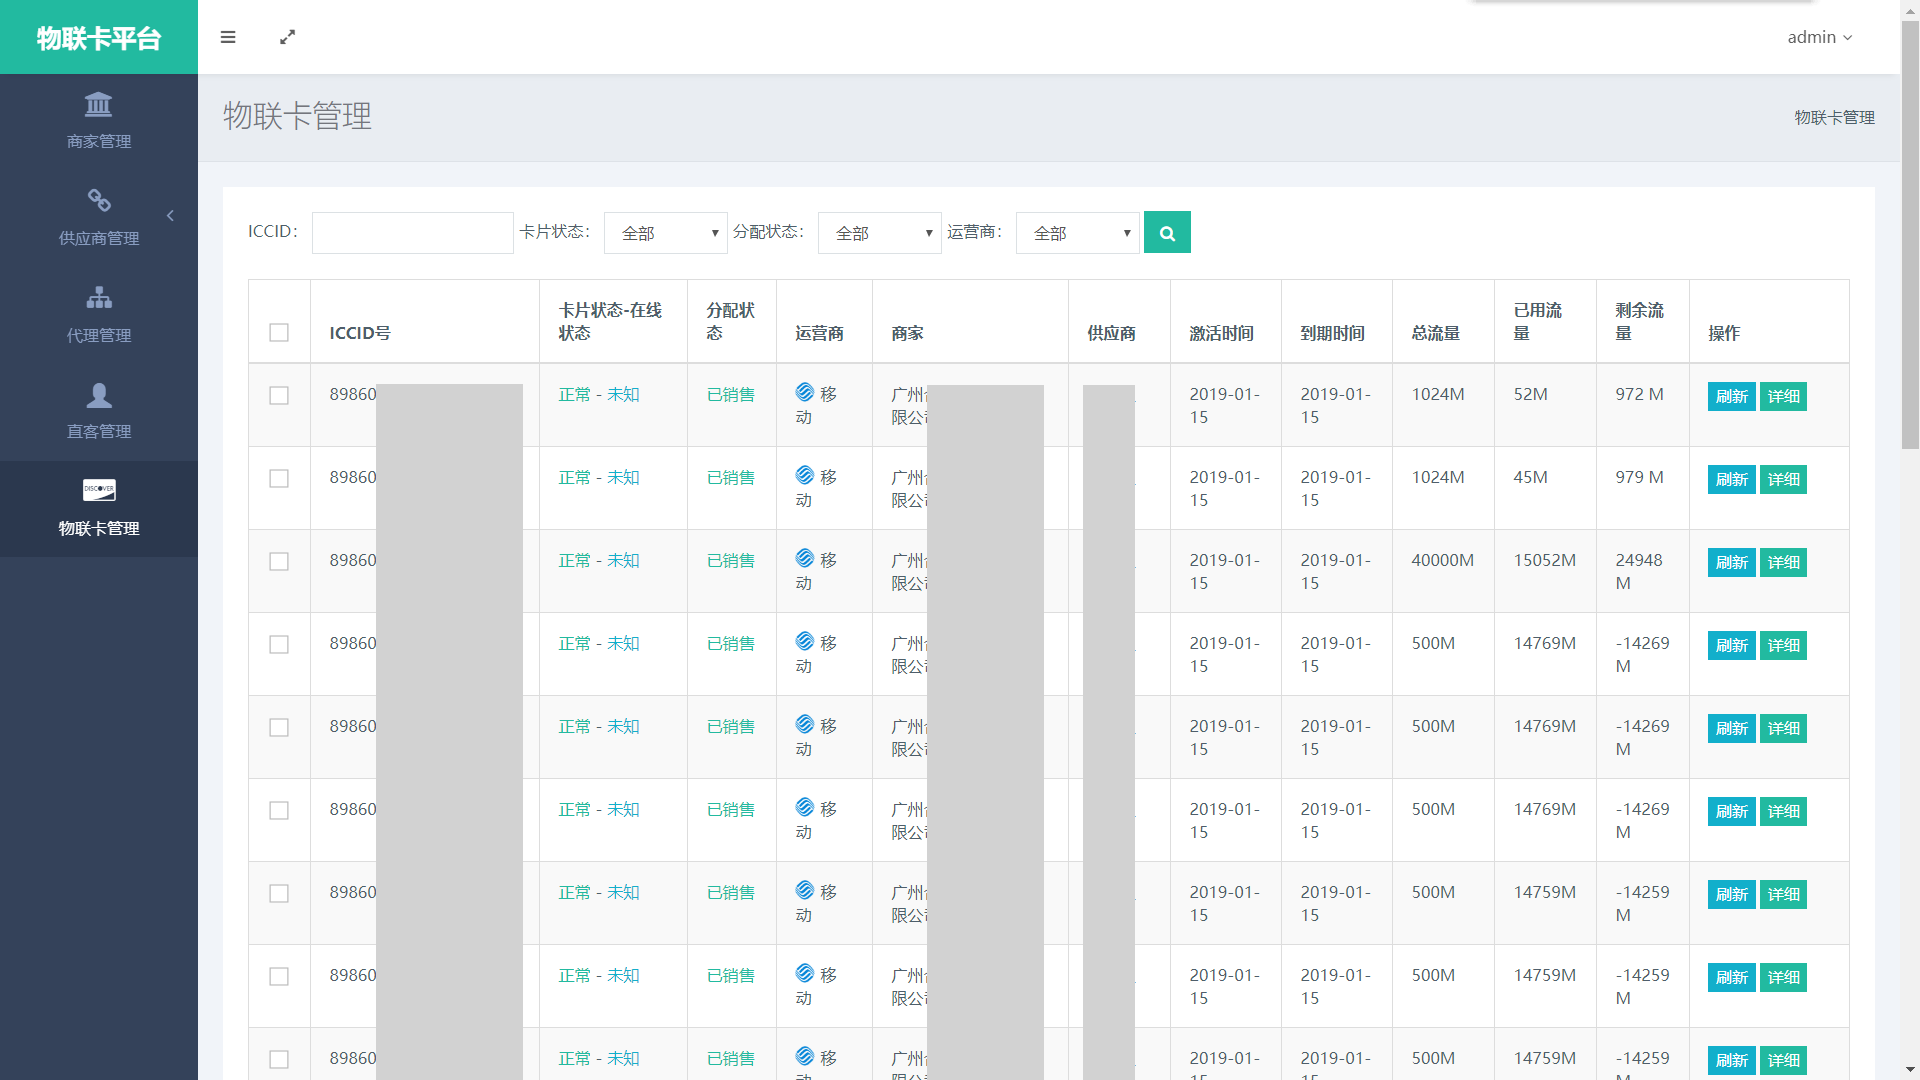Open 供应商管理 chain link icon
Image resolution: width=1920 pixels, height=1080 pixels.
[x=98, y=200]
